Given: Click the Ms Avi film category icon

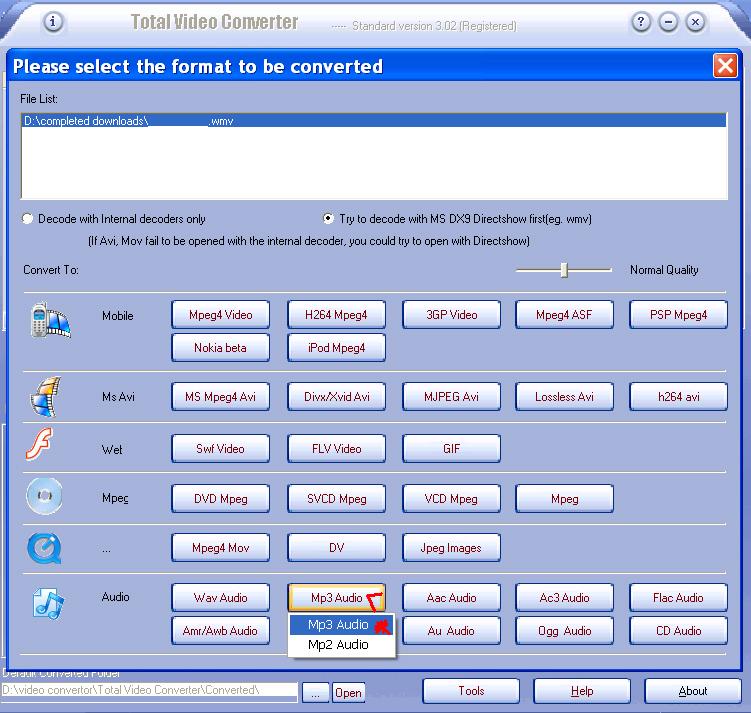Looking at the screenshot, I should tap(46, 396).
